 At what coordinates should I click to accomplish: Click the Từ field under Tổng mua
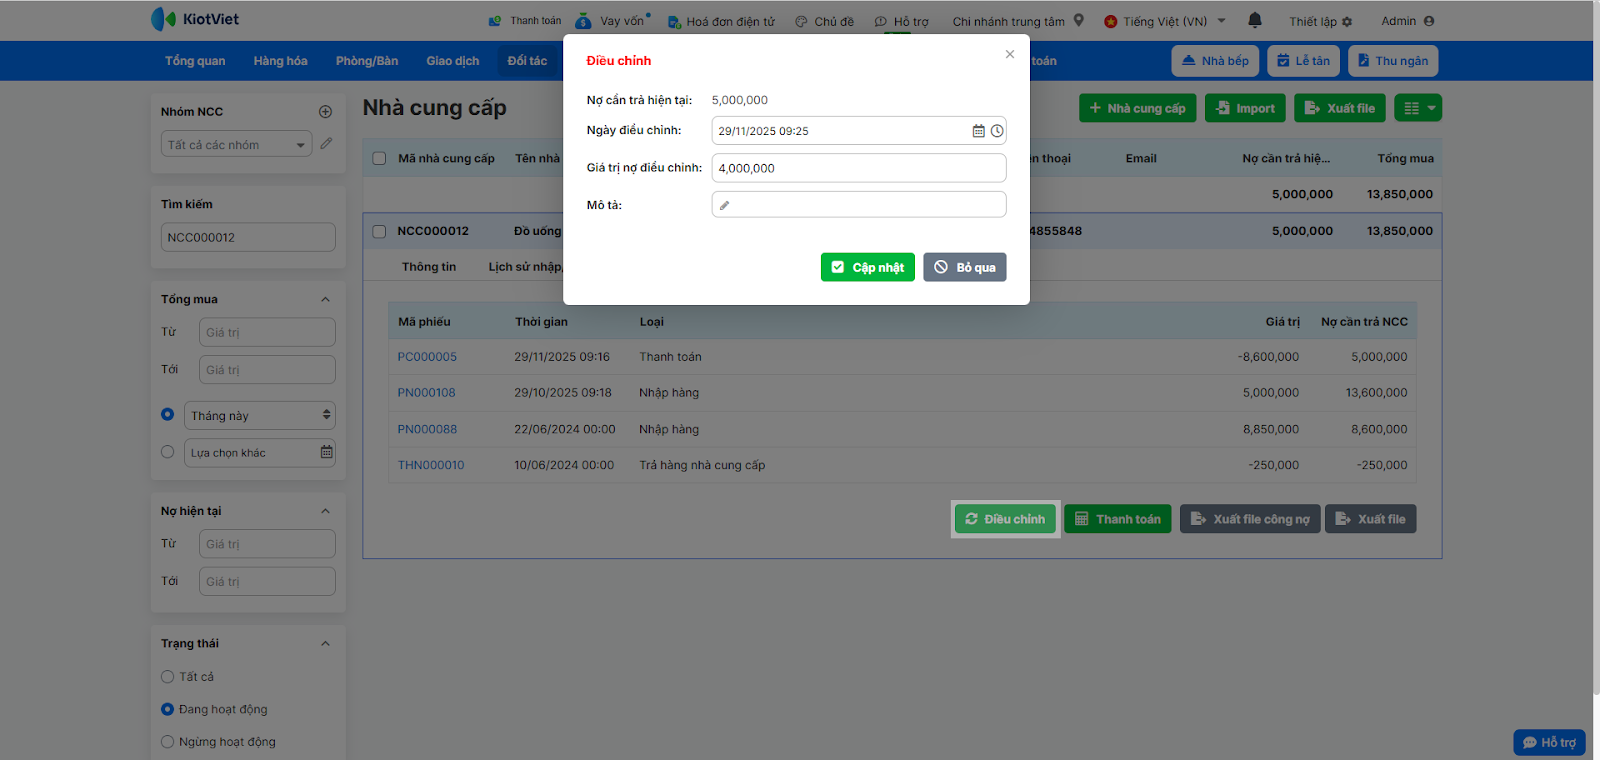(x=267, y=332)
